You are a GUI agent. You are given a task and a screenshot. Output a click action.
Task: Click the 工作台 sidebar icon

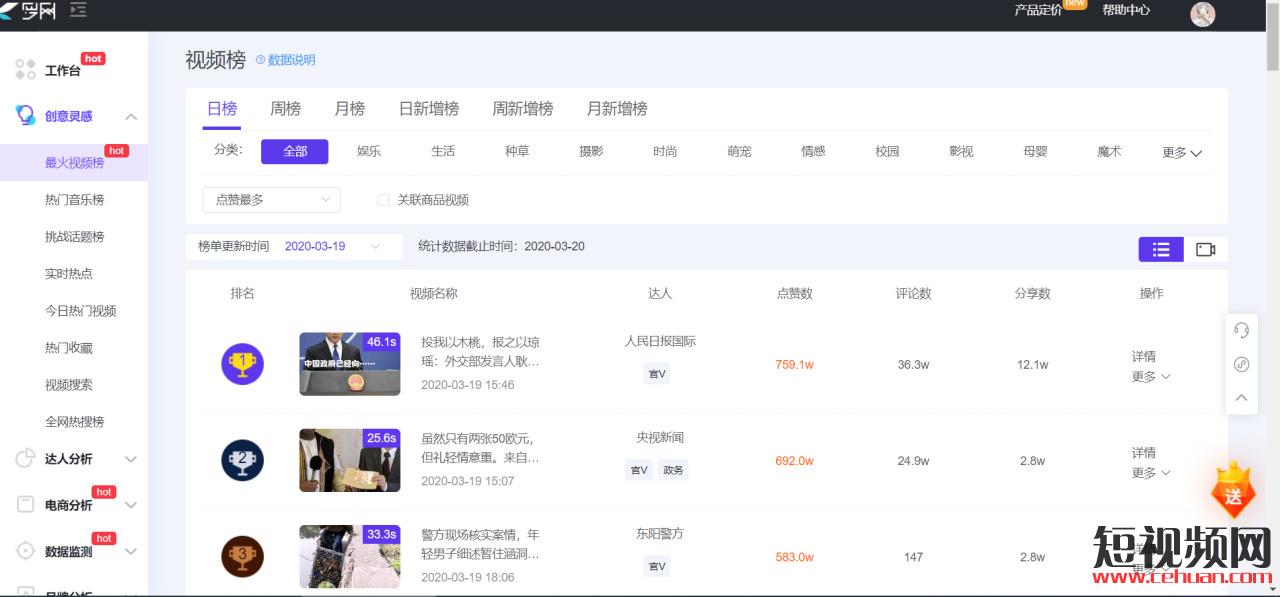coord(26,70)
